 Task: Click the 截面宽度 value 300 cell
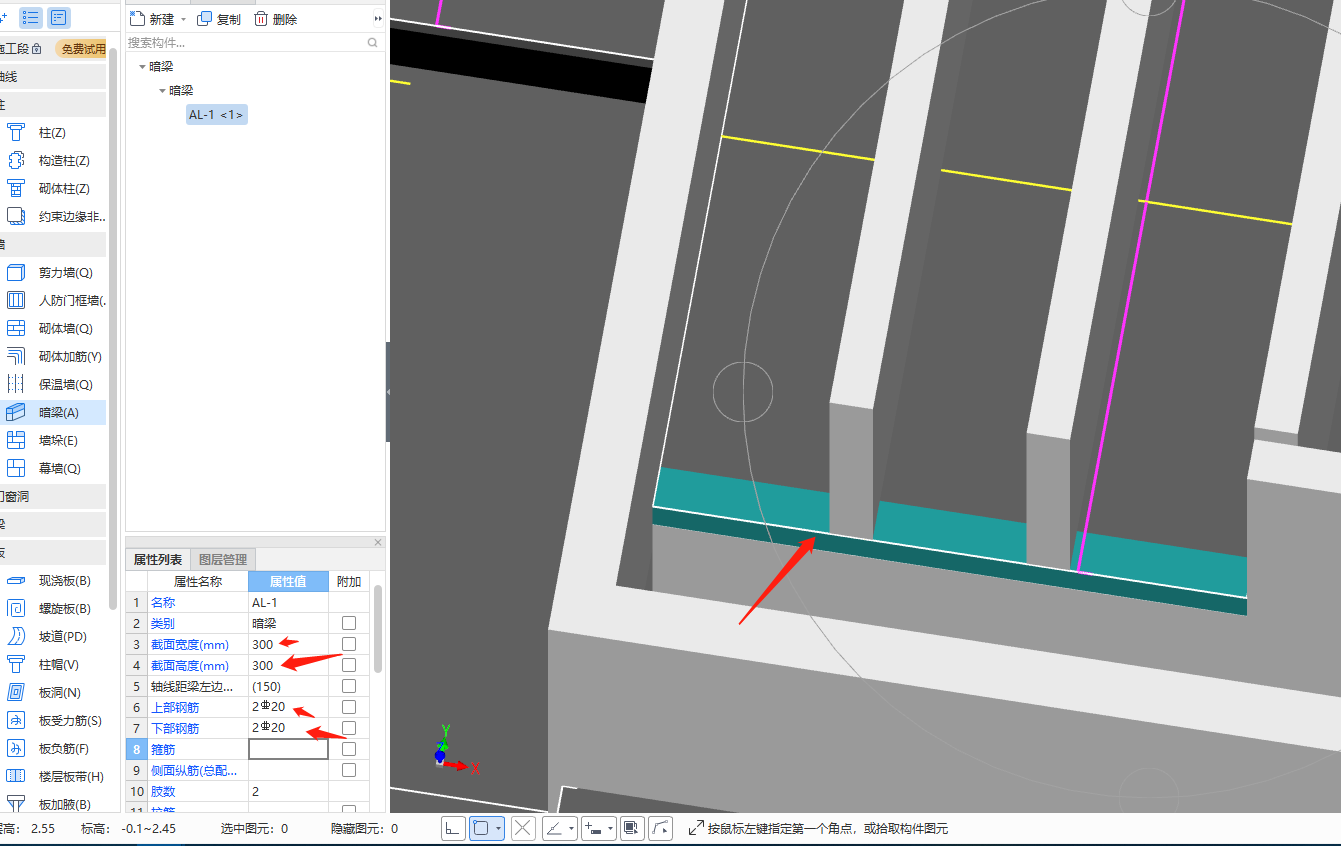point(288,644)
